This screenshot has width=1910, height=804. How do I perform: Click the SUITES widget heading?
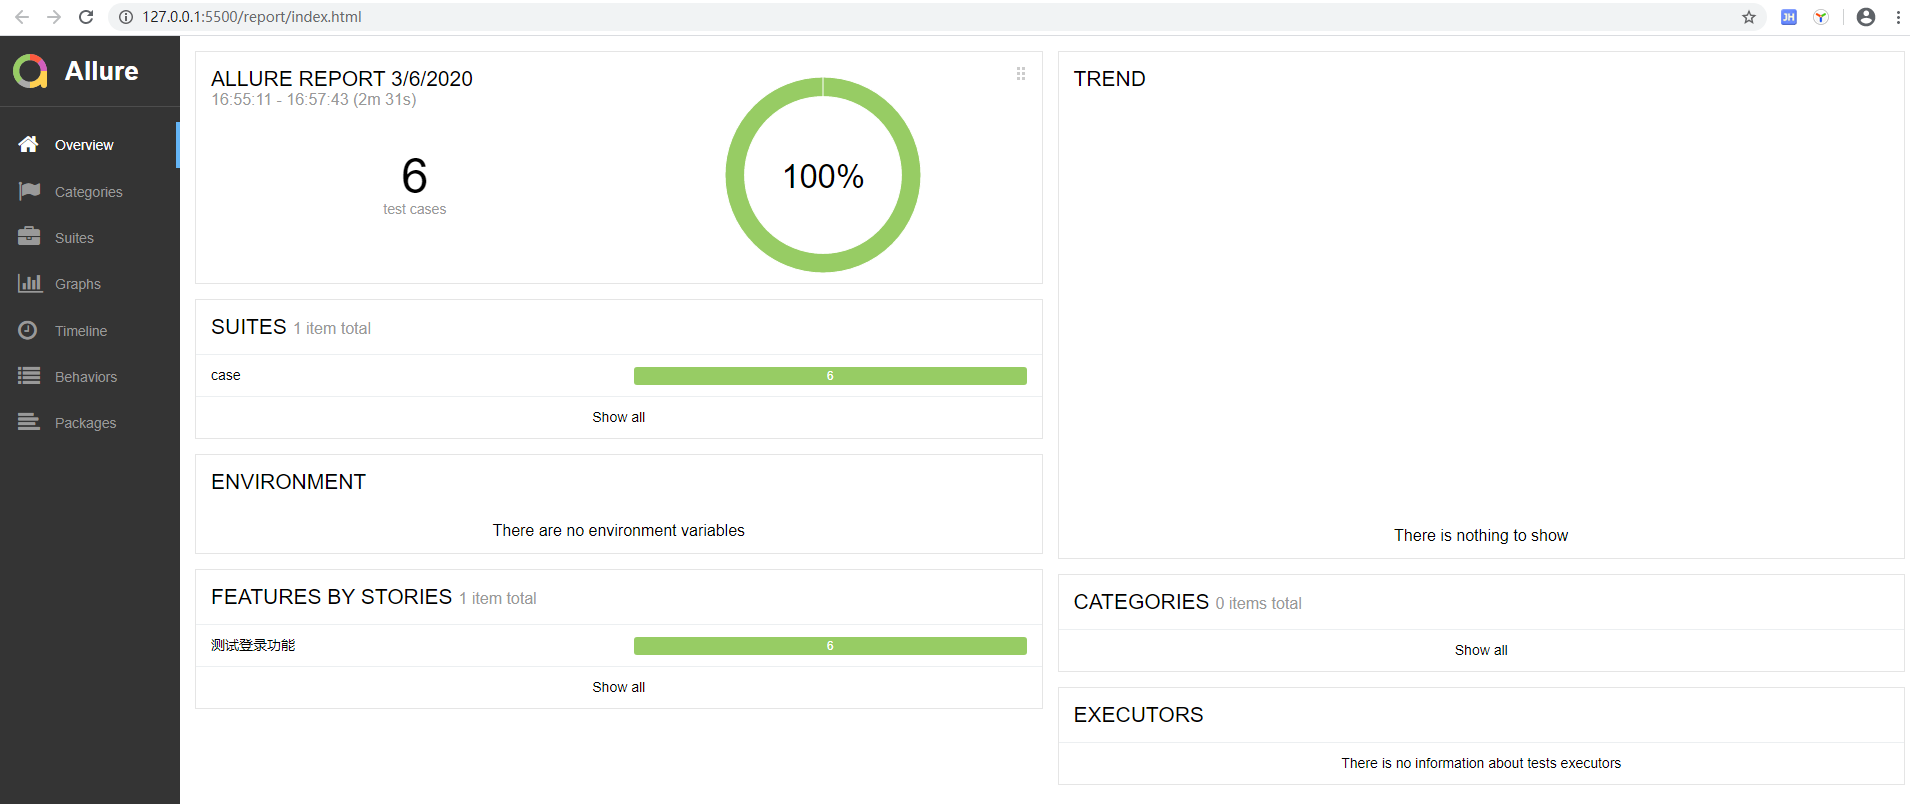(x=249, y=327)
